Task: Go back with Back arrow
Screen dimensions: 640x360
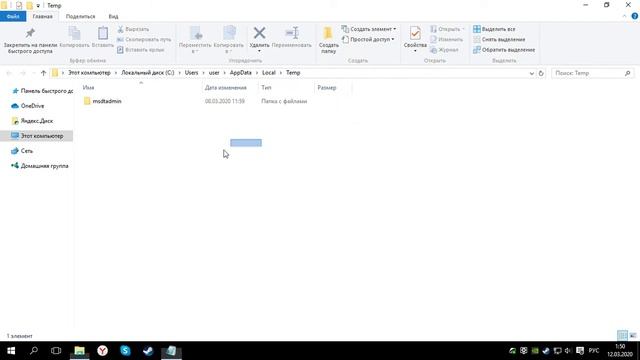Action: coord(9,73)
